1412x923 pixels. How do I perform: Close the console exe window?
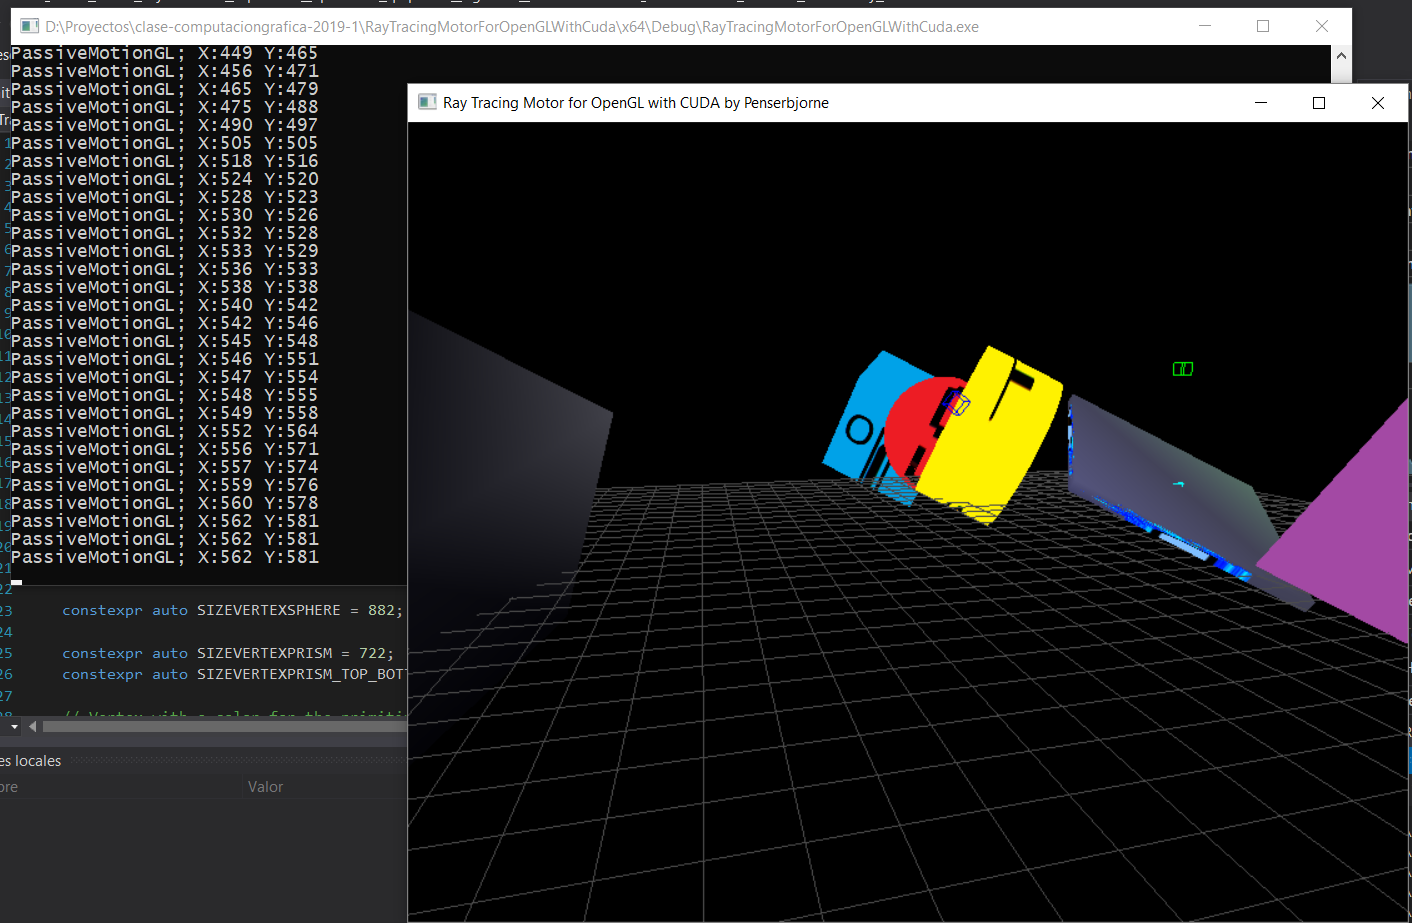pyautogui.click(x=1322, y=26)
